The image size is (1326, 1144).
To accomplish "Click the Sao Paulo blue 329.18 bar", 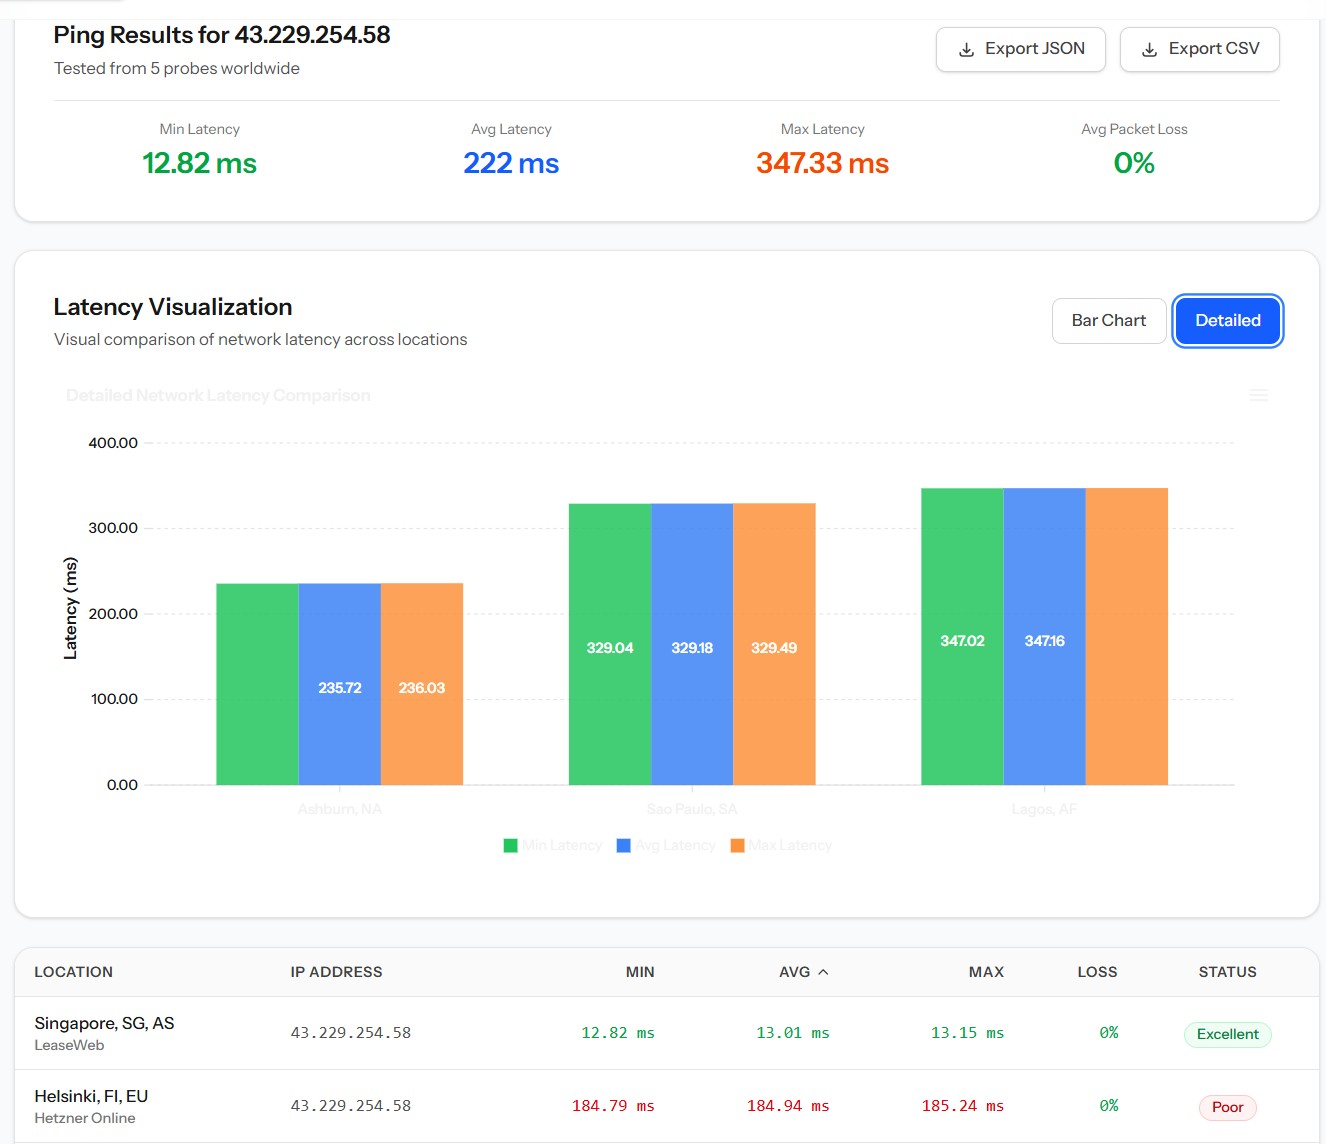I will click(x=692, y=644).
